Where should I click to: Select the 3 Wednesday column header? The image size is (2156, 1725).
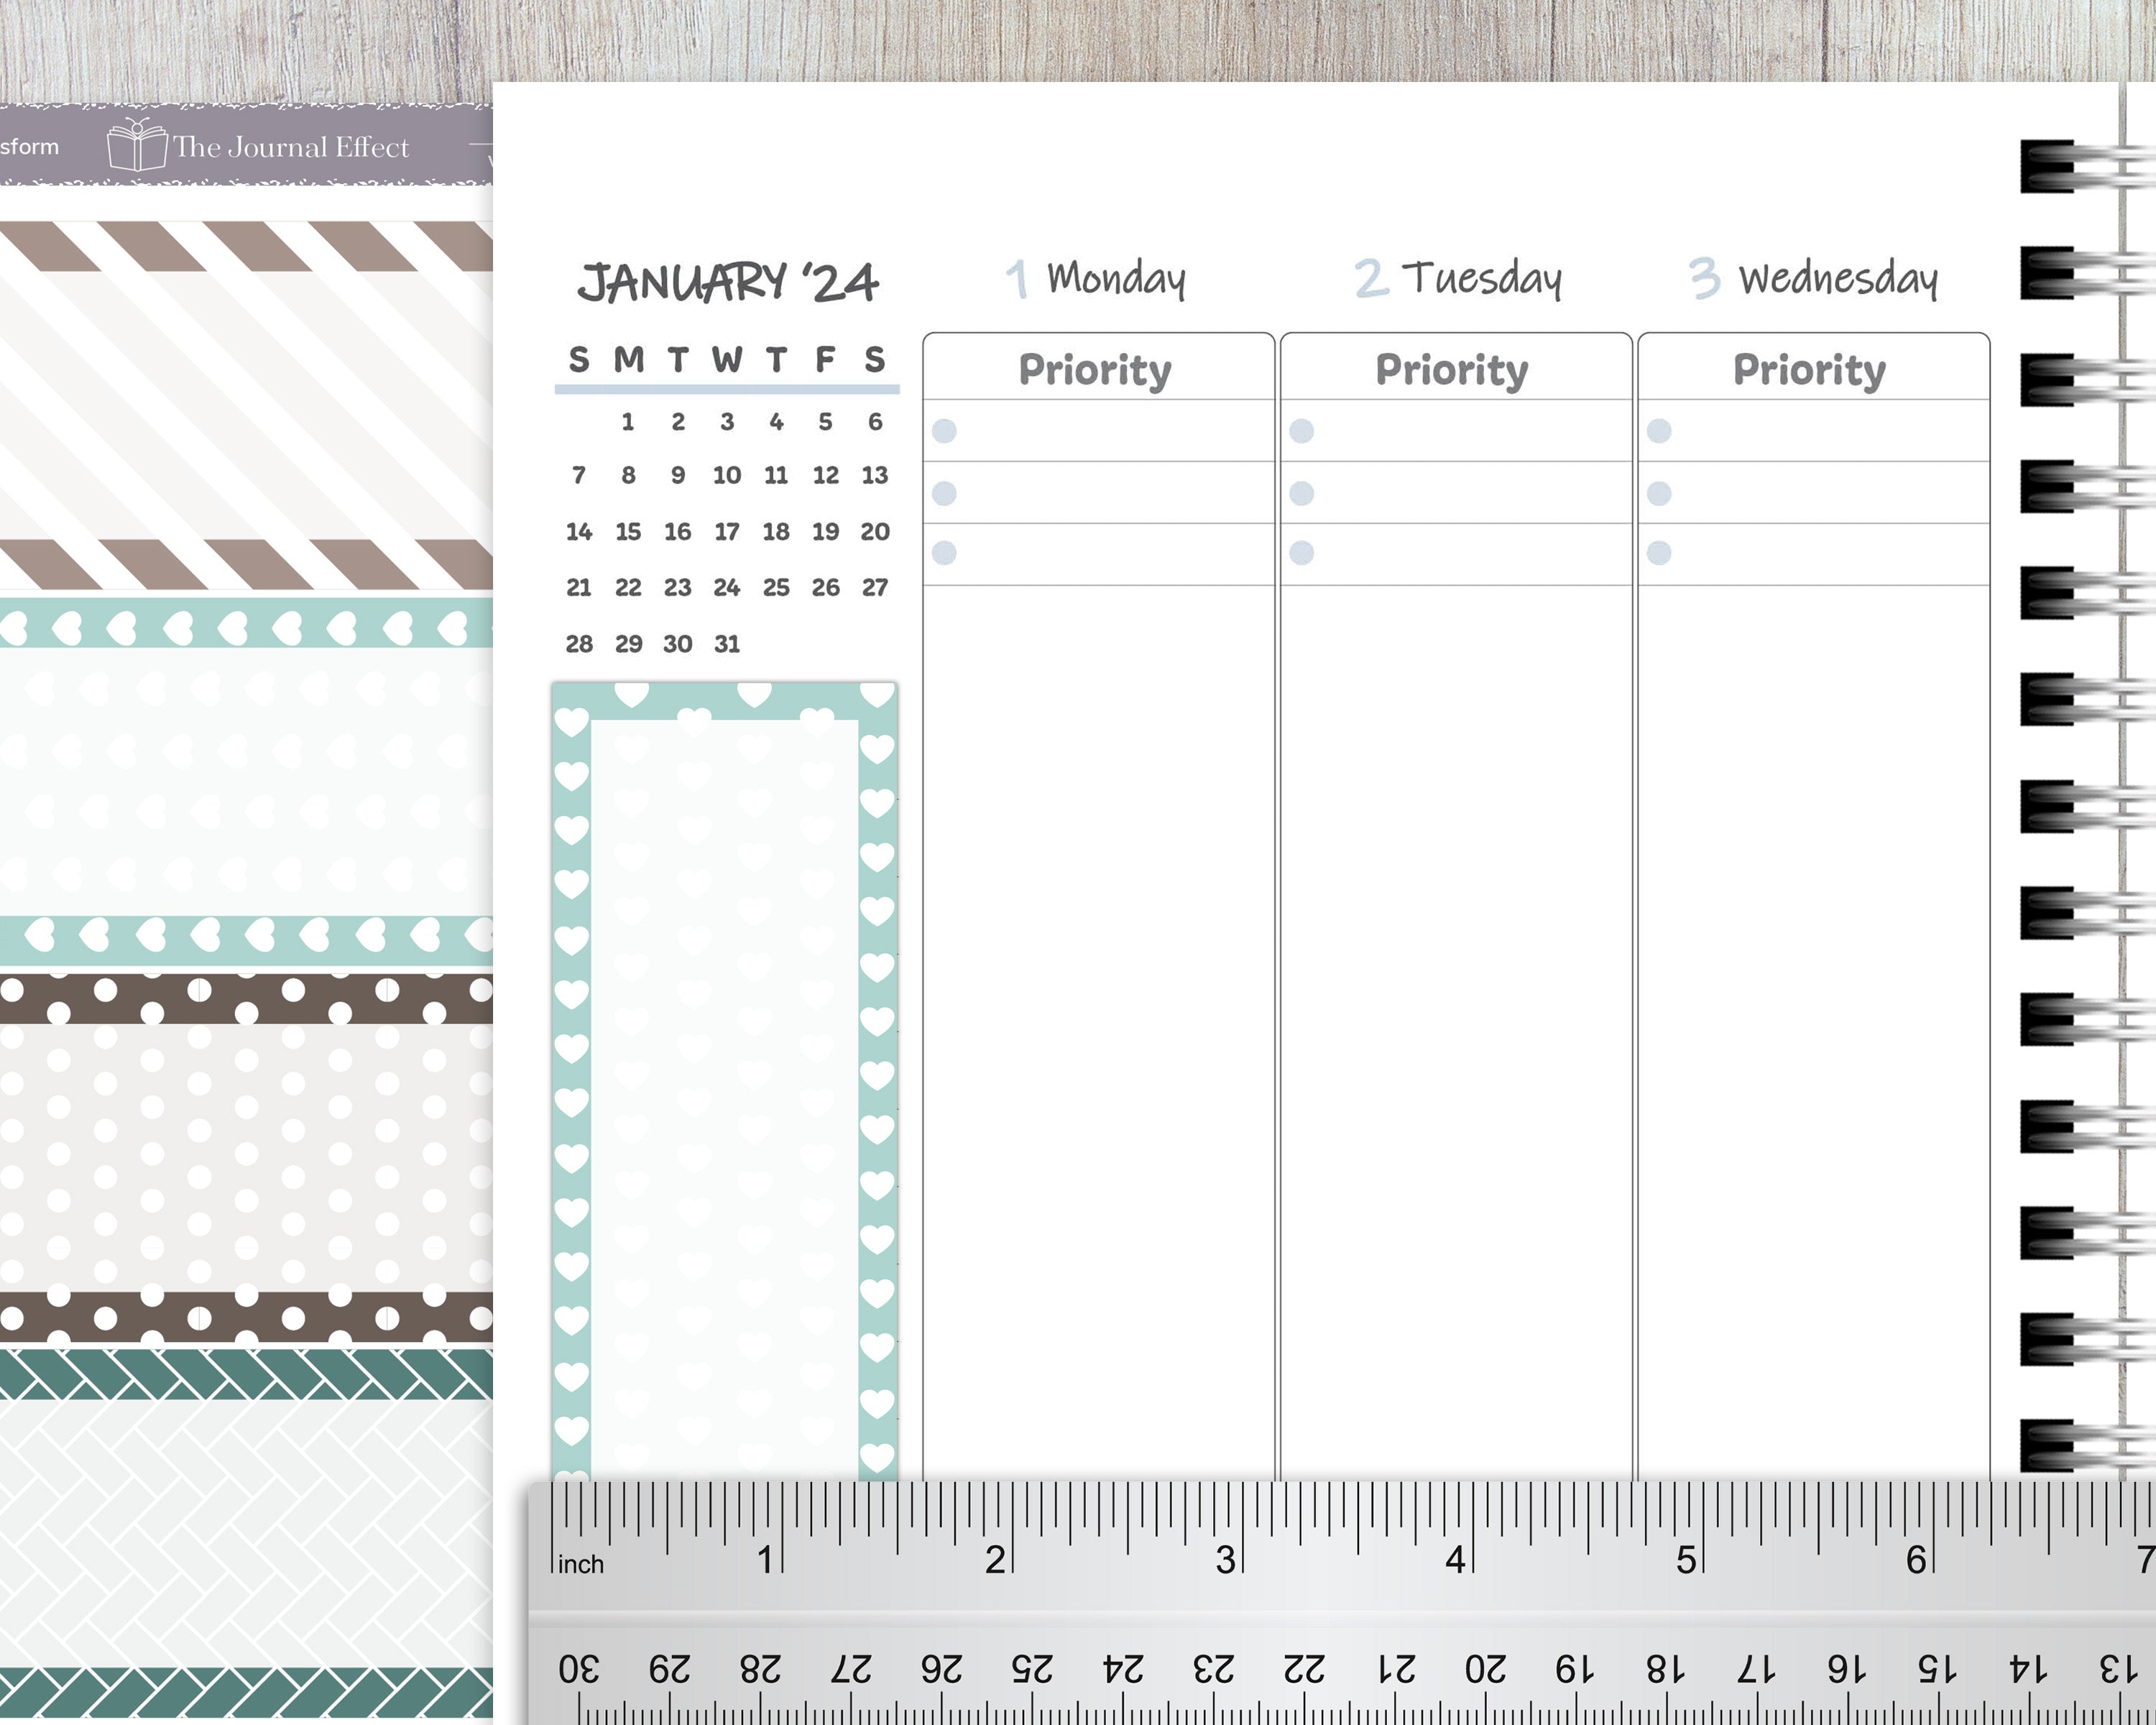tap(1813, 278)
